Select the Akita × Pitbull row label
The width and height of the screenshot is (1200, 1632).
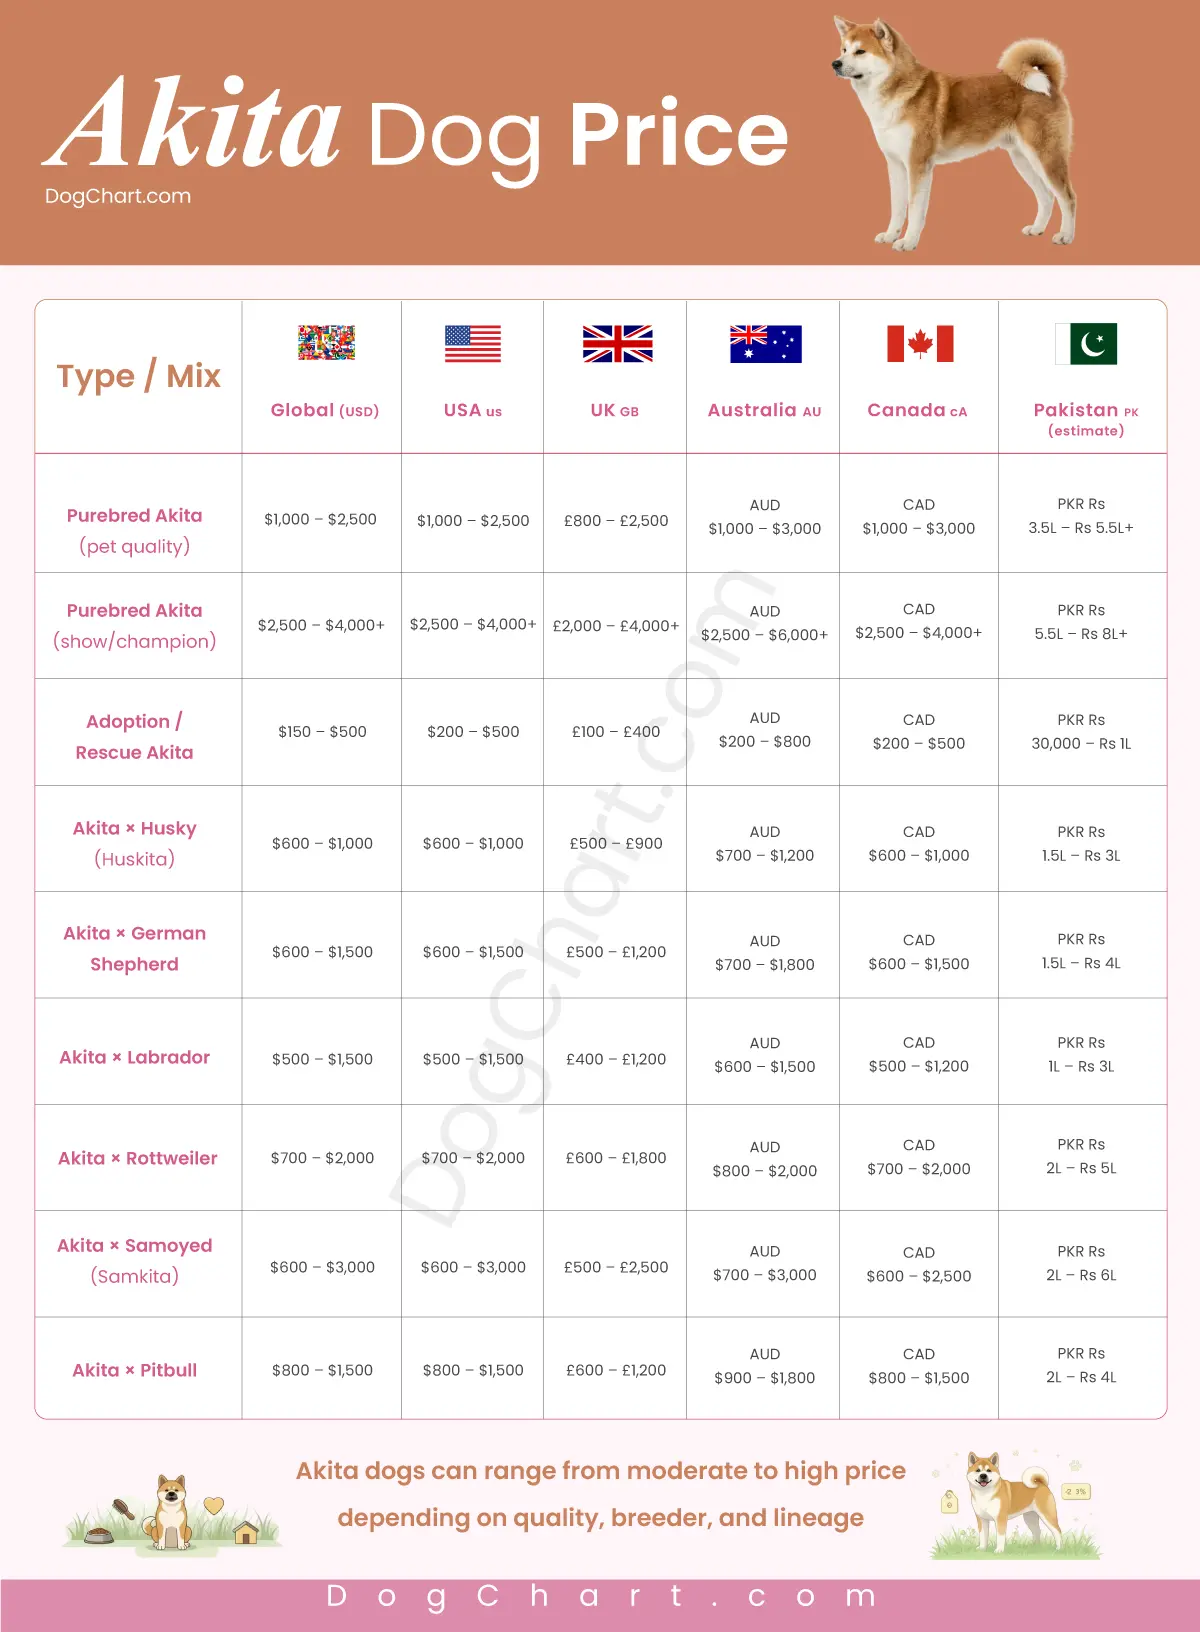(134, 1370)
